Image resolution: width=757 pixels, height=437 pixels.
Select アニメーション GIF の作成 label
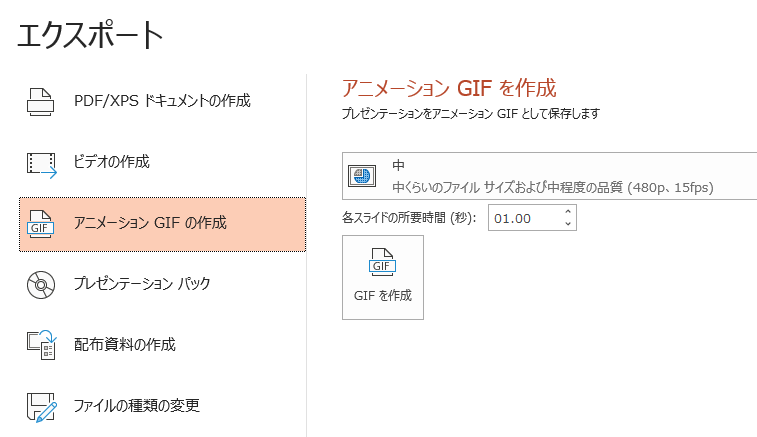point(150,223)
